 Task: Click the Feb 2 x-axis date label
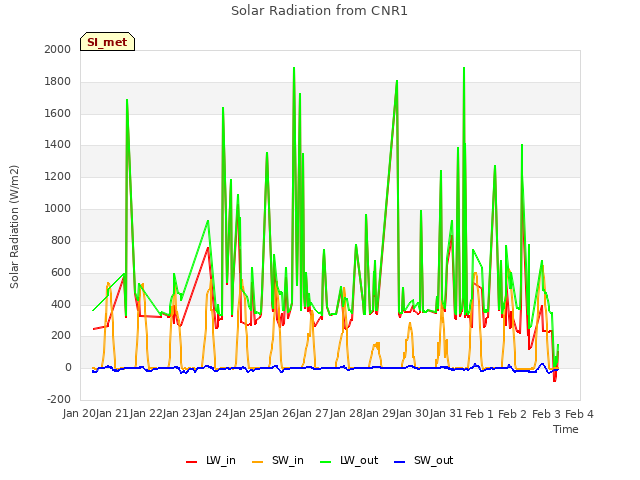[513, 414]
